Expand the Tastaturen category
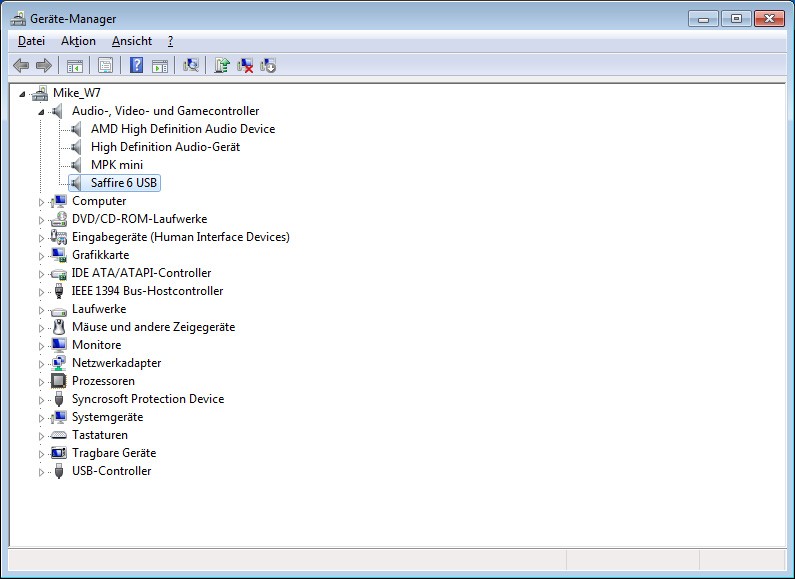This screenshot has width=795, height=579. click(41, 436)
